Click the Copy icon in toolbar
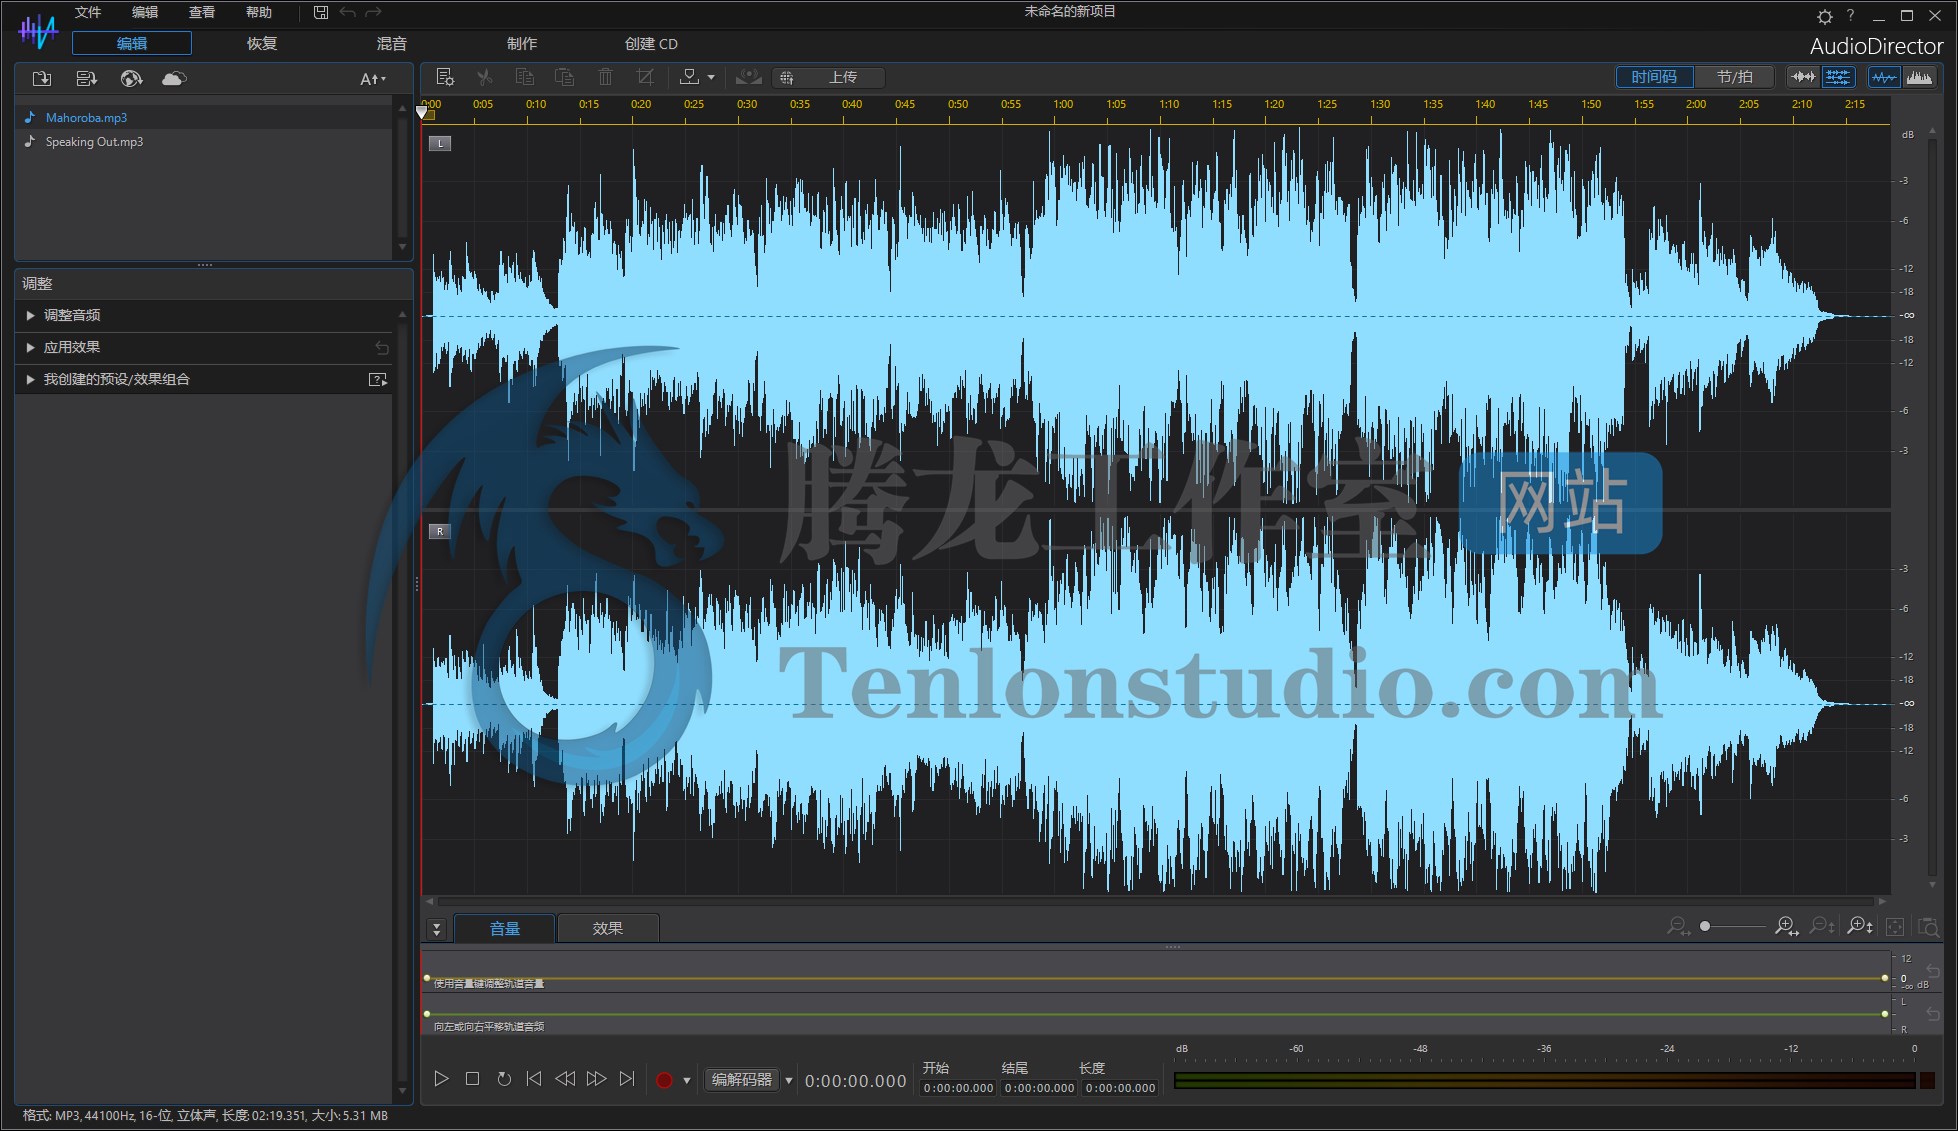Viewport: 1958px width, 1131px height. pos(524,77)
